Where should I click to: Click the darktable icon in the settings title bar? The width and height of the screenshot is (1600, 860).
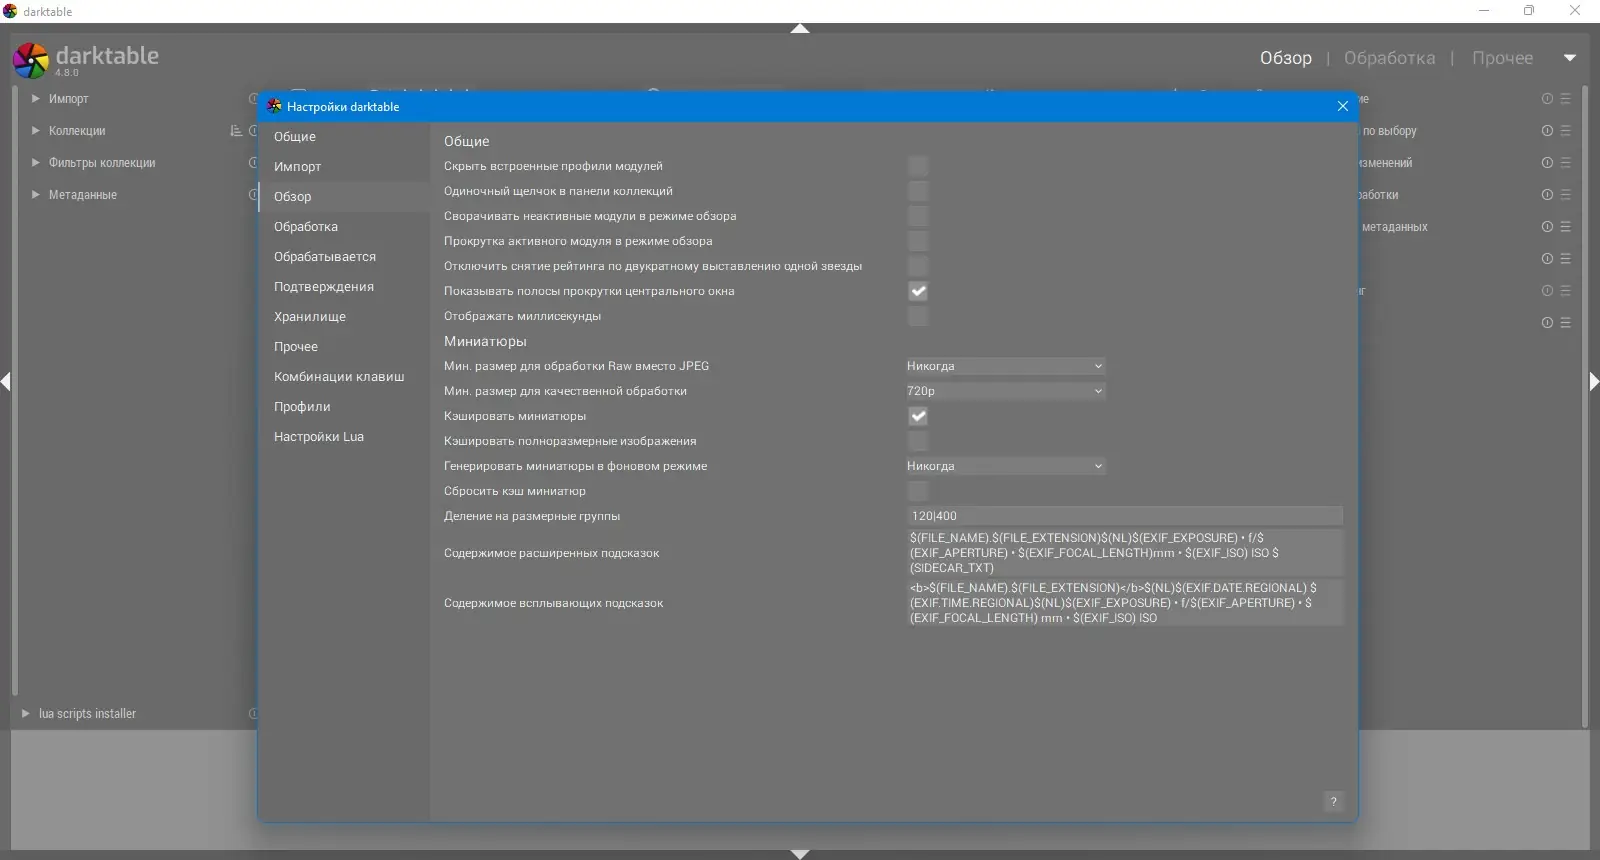coord(274,106)
